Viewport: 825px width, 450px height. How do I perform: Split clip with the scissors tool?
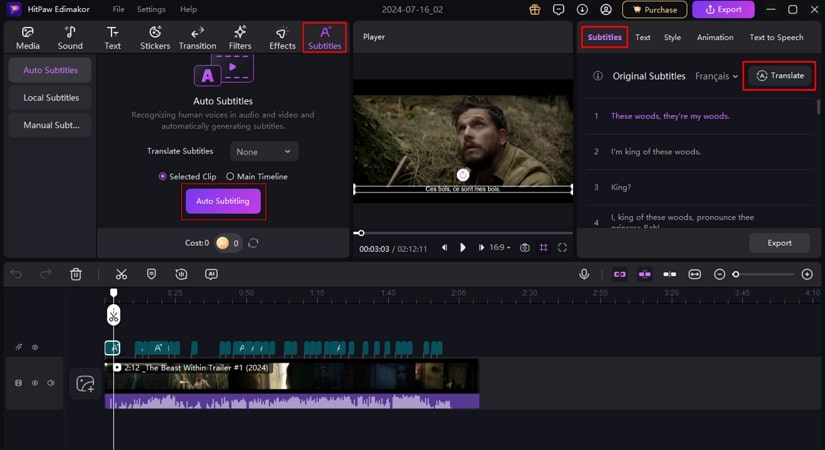(x=122, y=274)
